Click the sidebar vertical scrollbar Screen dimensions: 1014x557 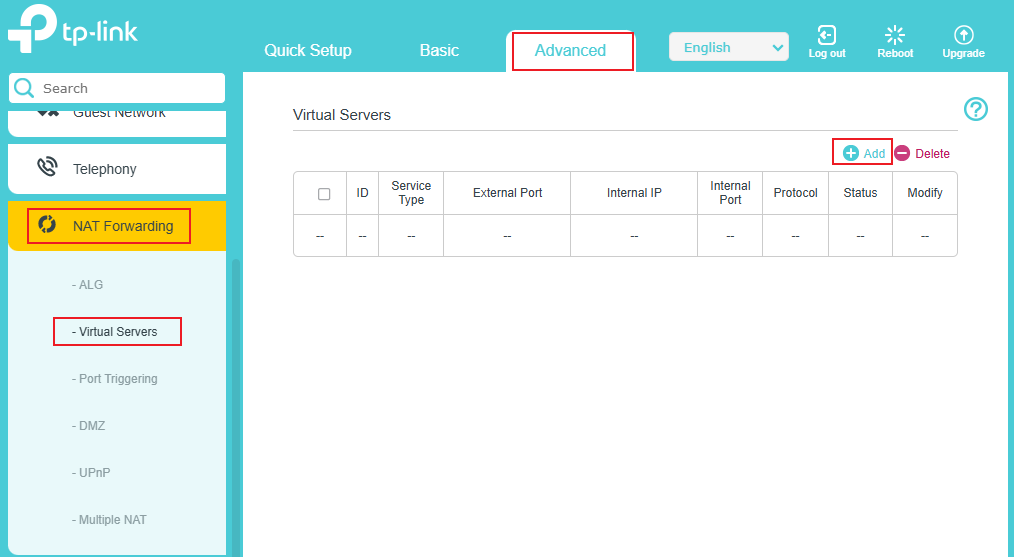coord(236,408)
